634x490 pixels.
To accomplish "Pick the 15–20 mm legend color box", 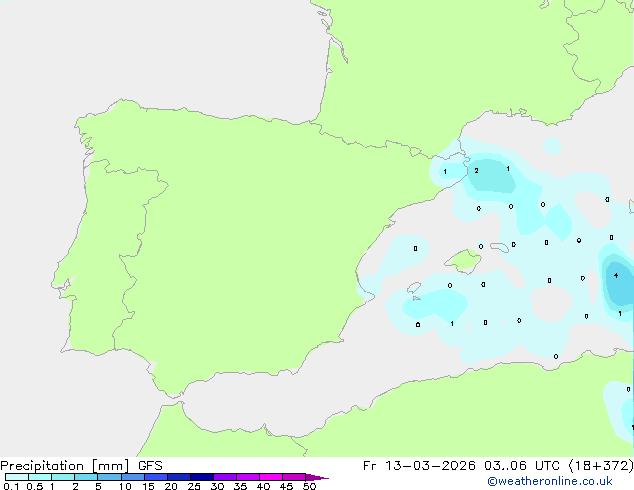I will click(156, 477).
